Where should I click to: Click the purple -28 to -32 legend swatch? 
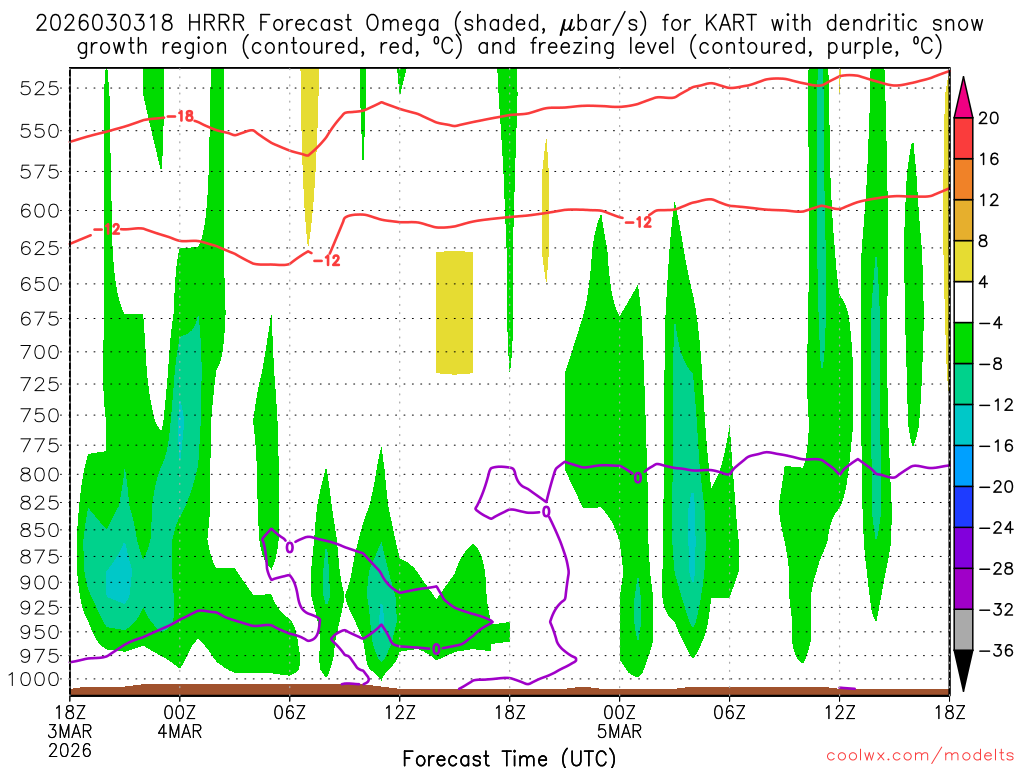963,589
